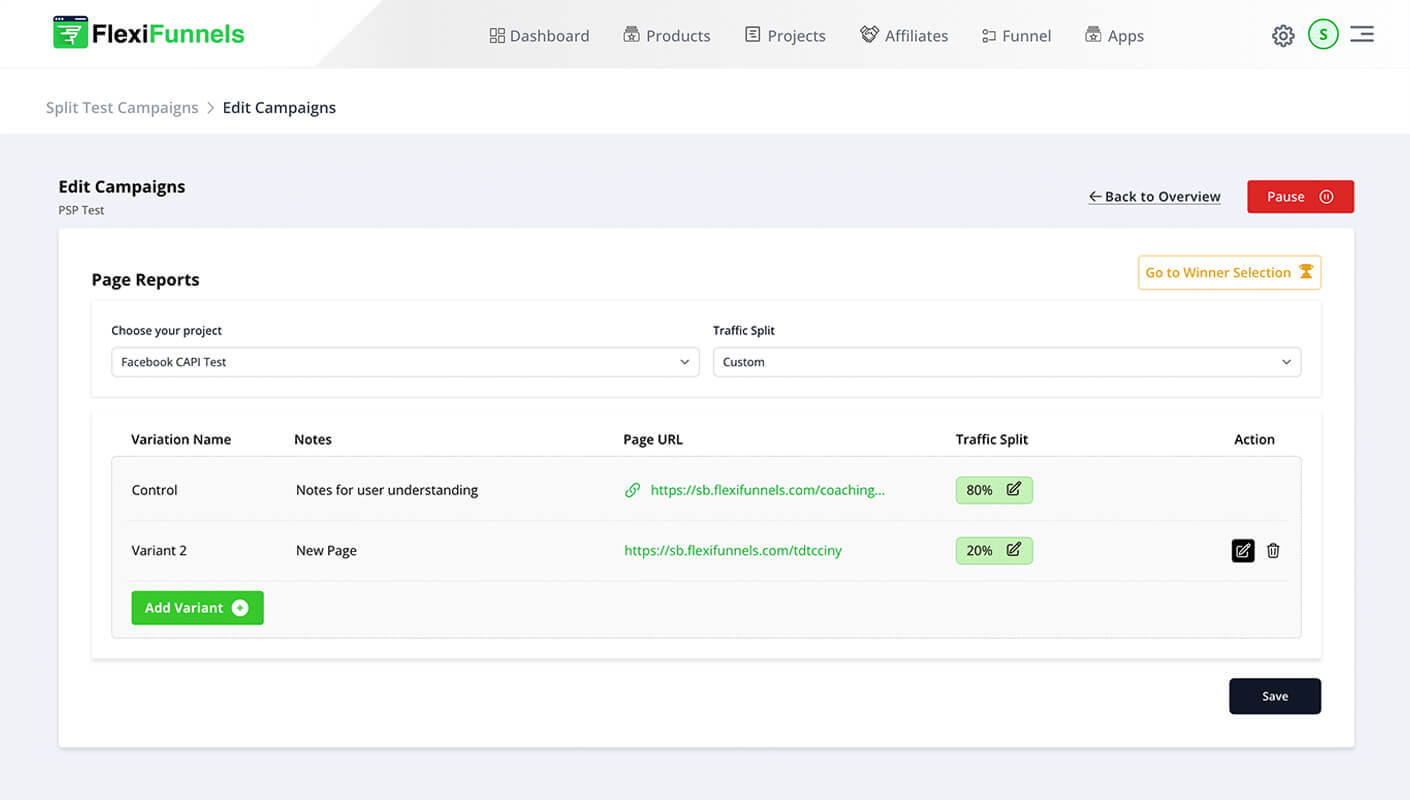Save the campaign changes
This screenshot has height=800, width=1410.
point(1274,695)
